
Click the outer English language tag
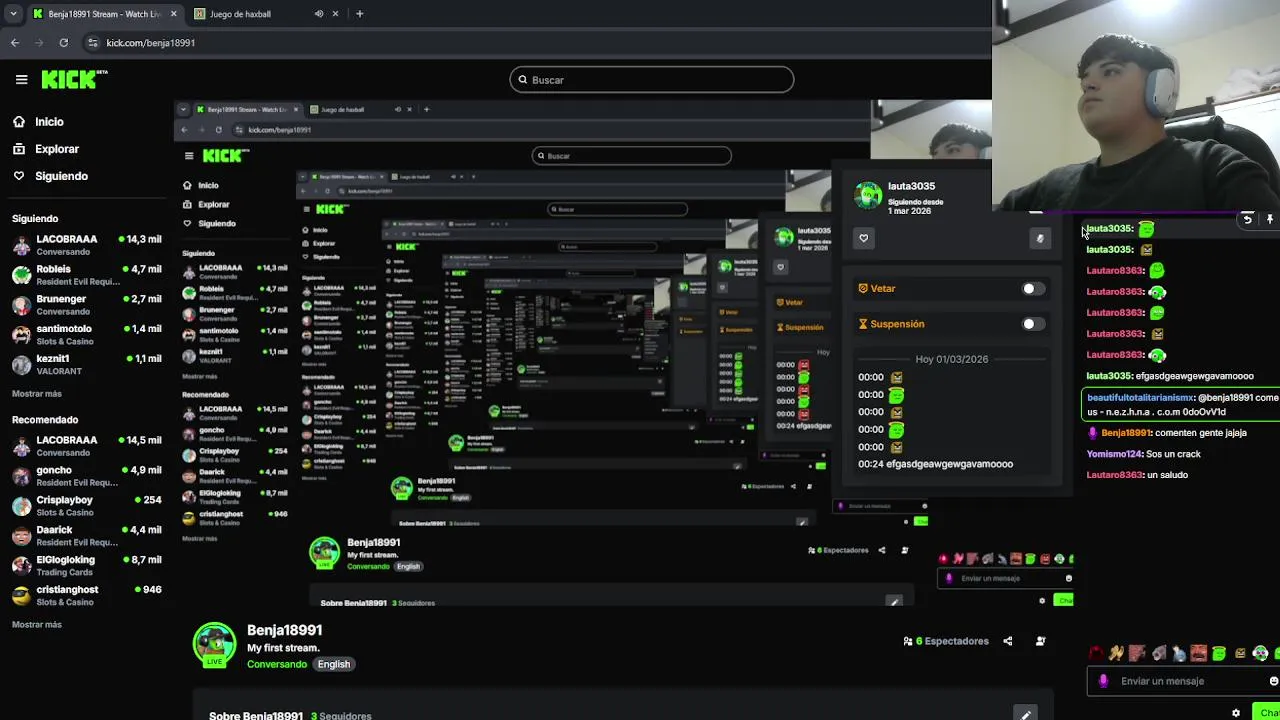click(334, 664)
